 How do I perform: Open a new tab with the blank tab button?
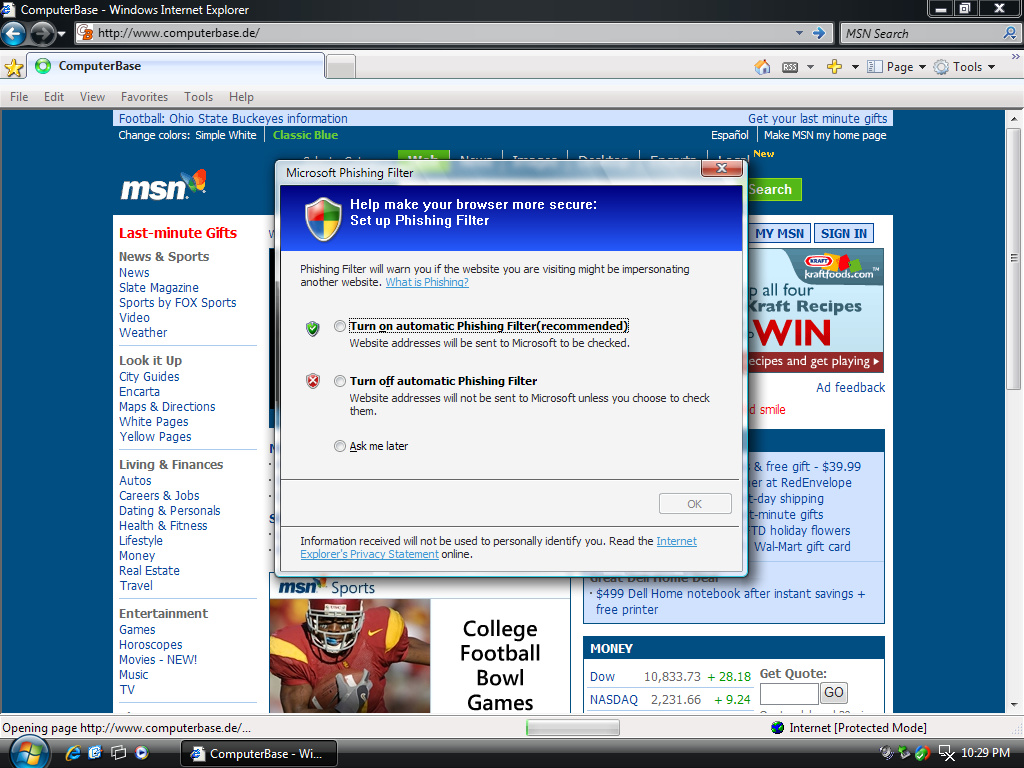(340, 67)
